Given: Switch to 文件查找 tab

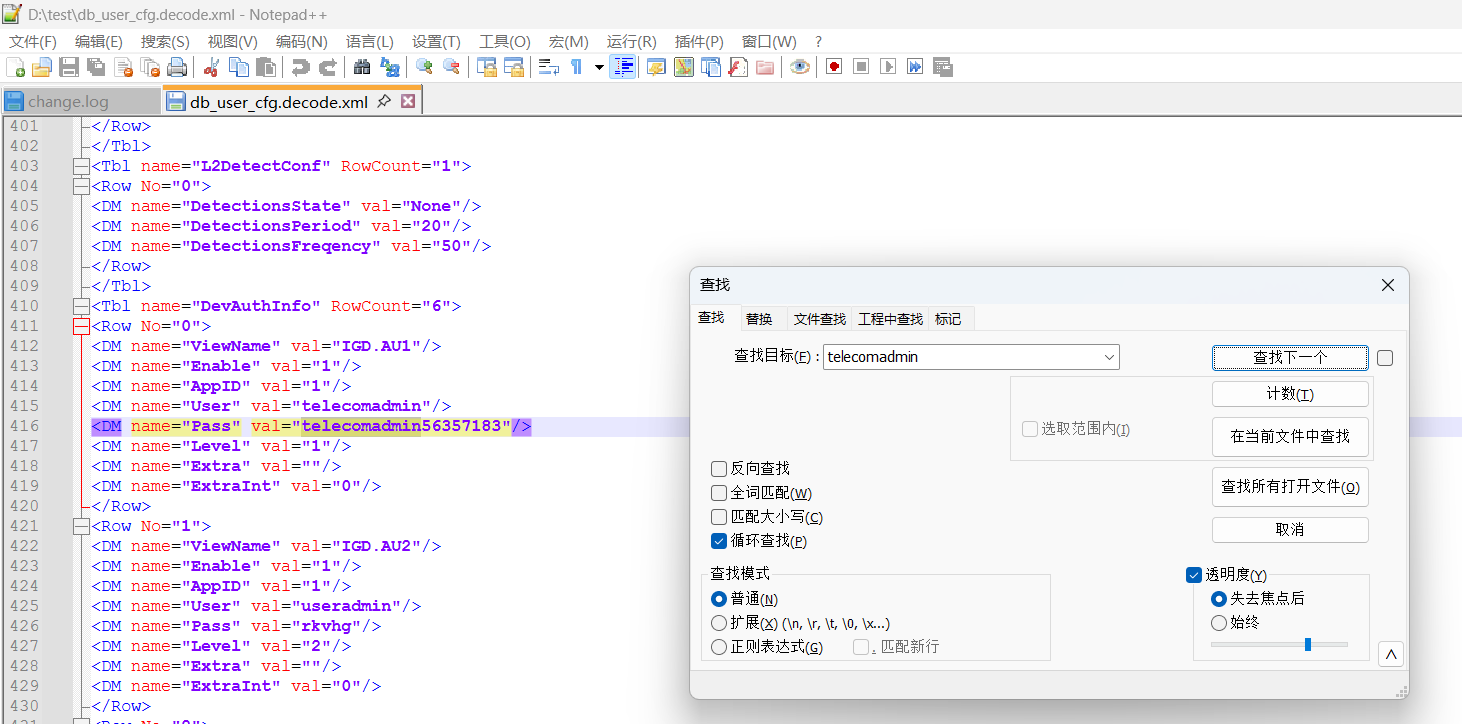Looking at the screenshot, I should [x=820, y=319].
